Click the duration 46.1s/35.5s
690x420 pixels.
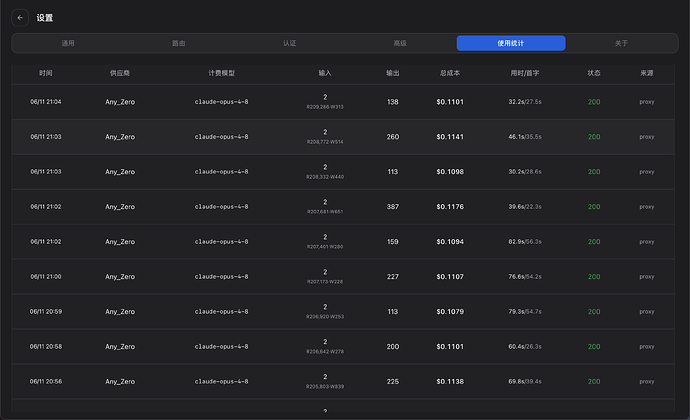(525, 137)
